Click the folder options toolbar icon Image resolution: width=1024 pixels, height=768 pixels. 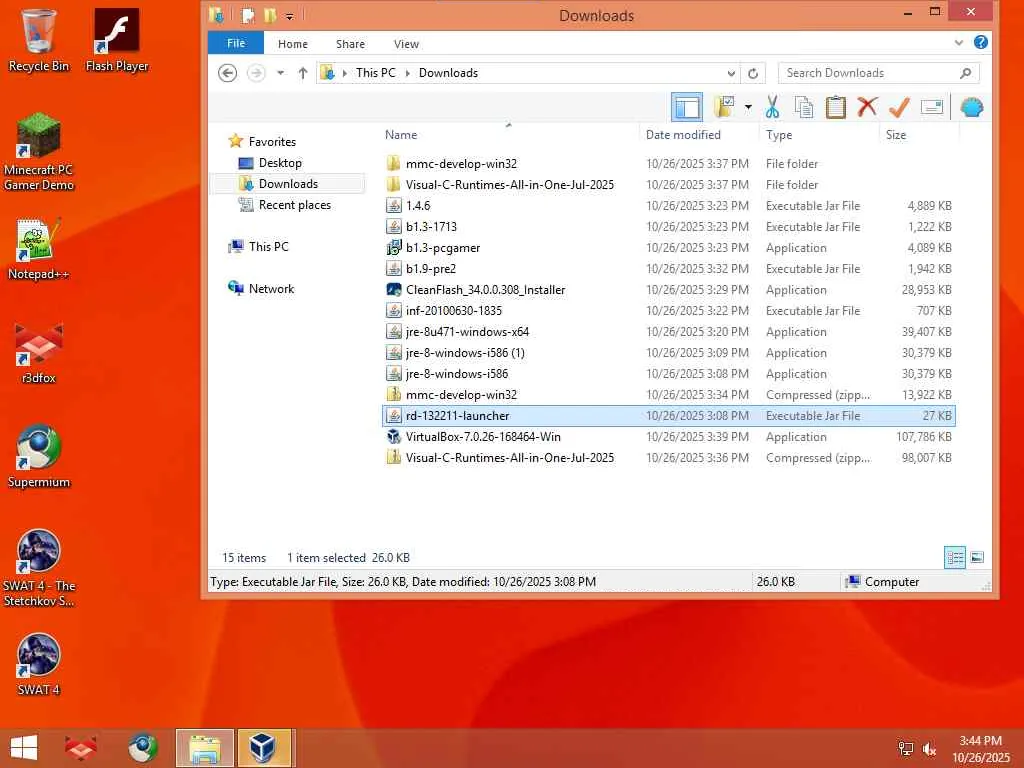pos(724,107)
